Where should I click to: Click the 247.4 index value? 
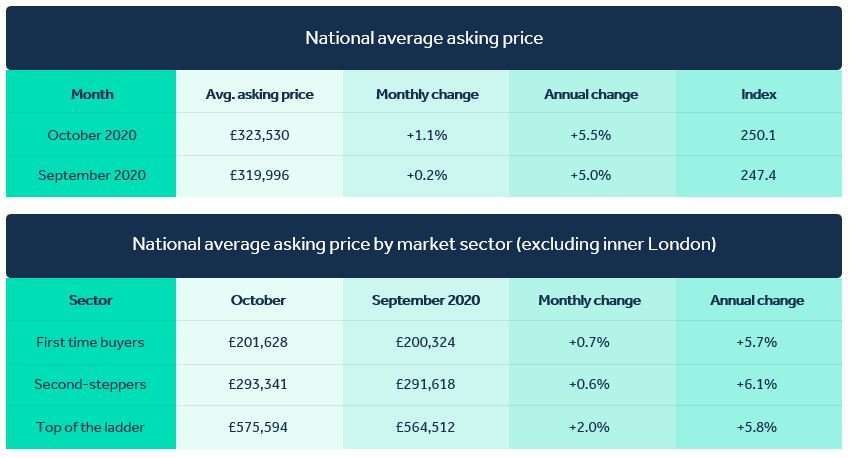click(x=758, y=175)
